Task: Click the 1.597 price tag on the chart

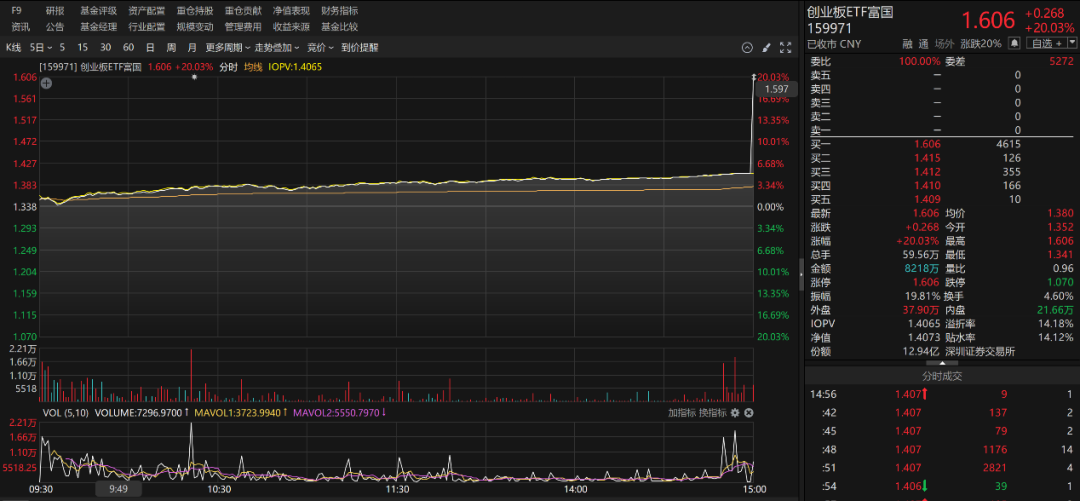Action: 776,89
